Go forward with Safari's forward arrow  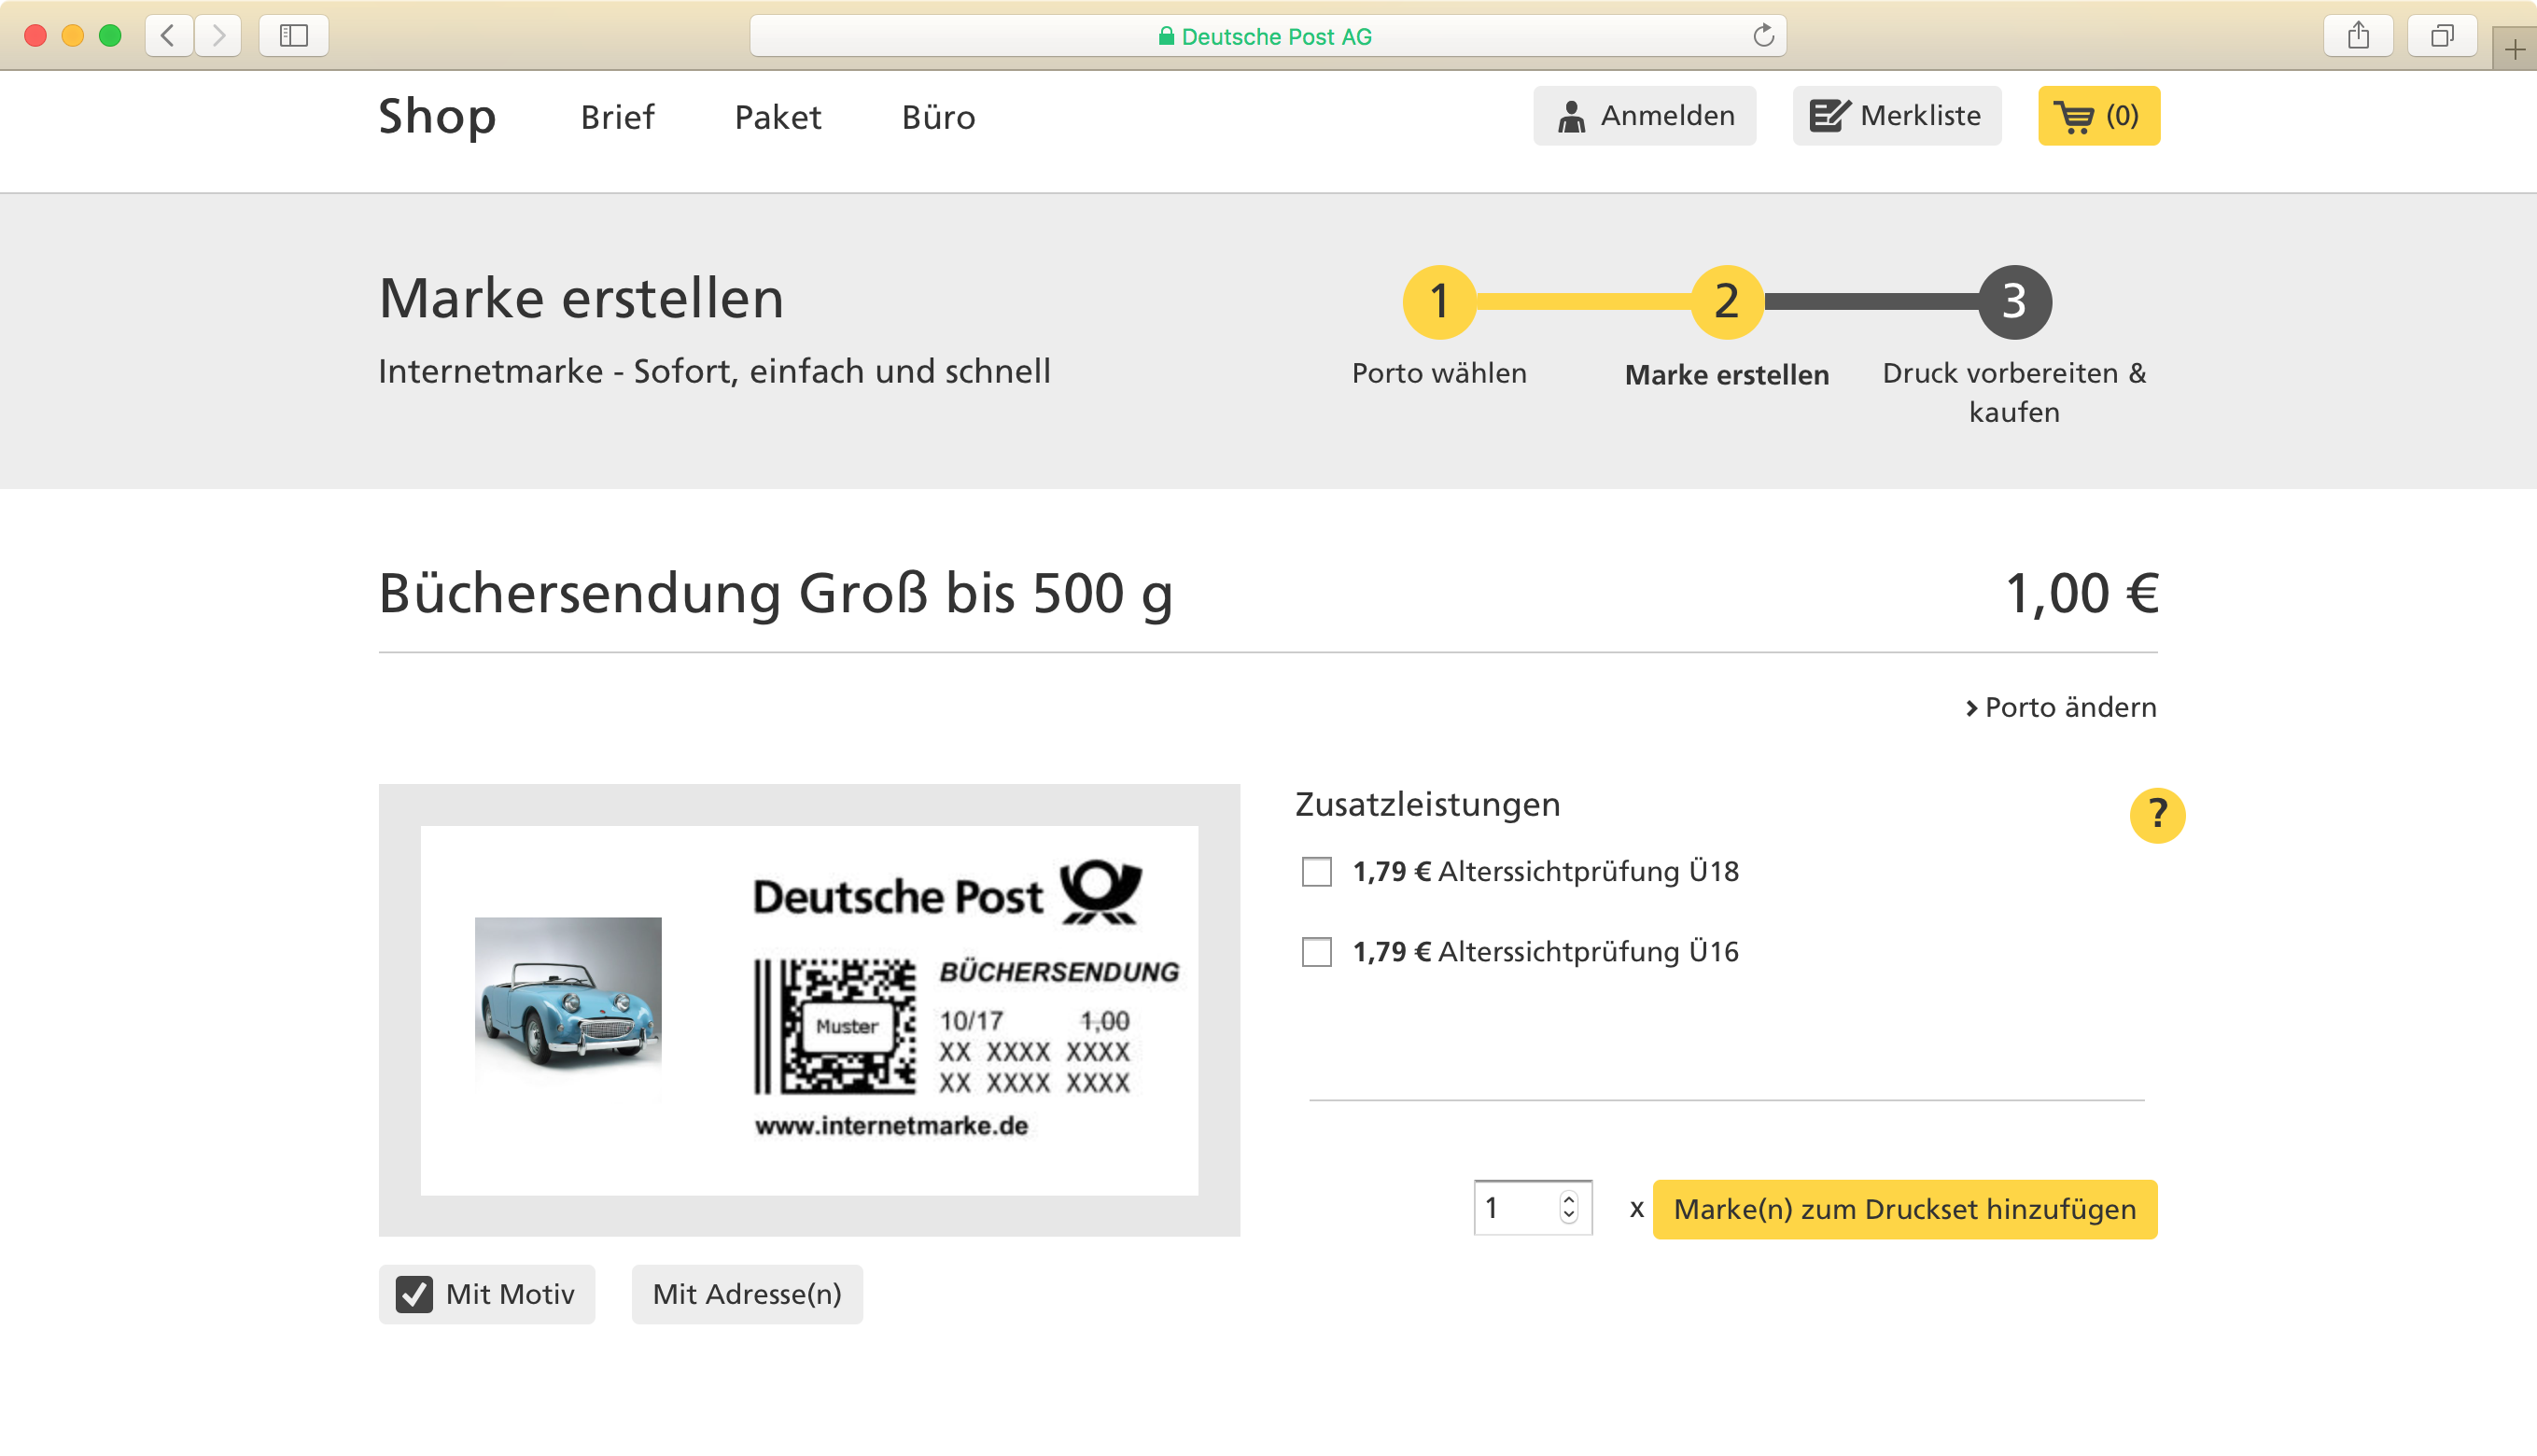218,36
